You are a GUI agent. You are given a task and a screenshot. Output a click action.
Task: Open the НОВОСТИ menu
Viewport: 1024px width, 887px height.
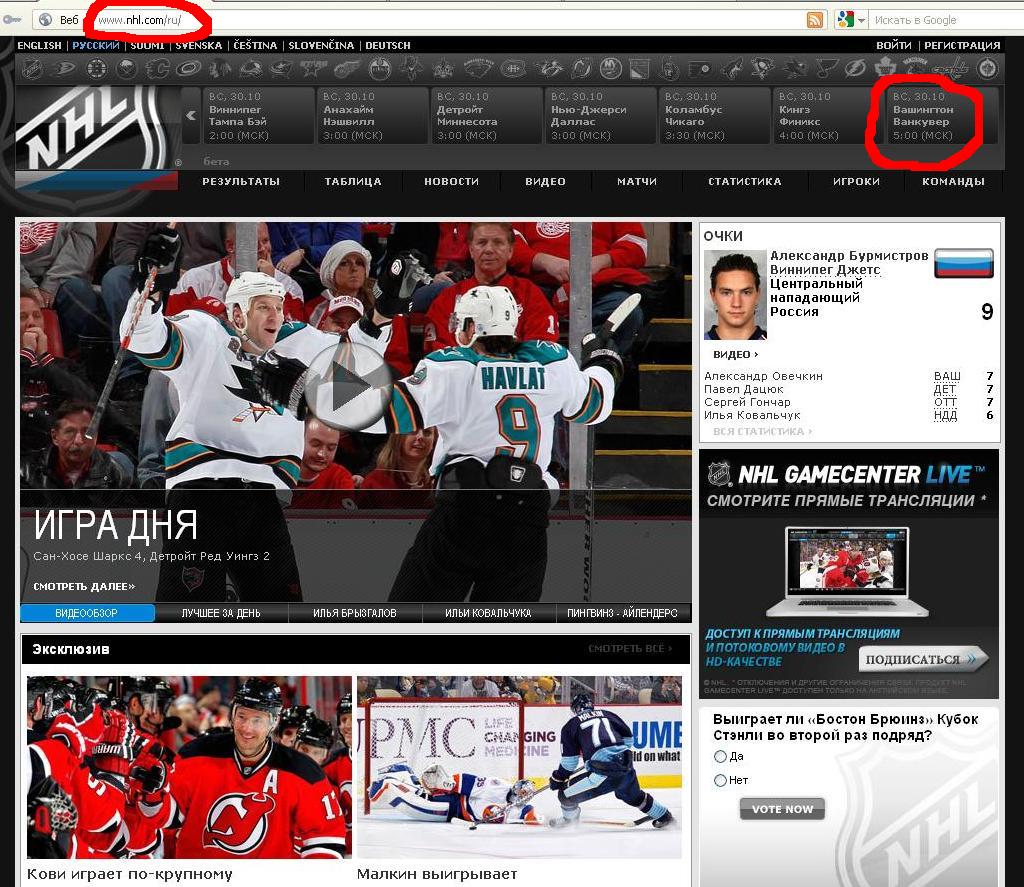(x=451, y=182)
